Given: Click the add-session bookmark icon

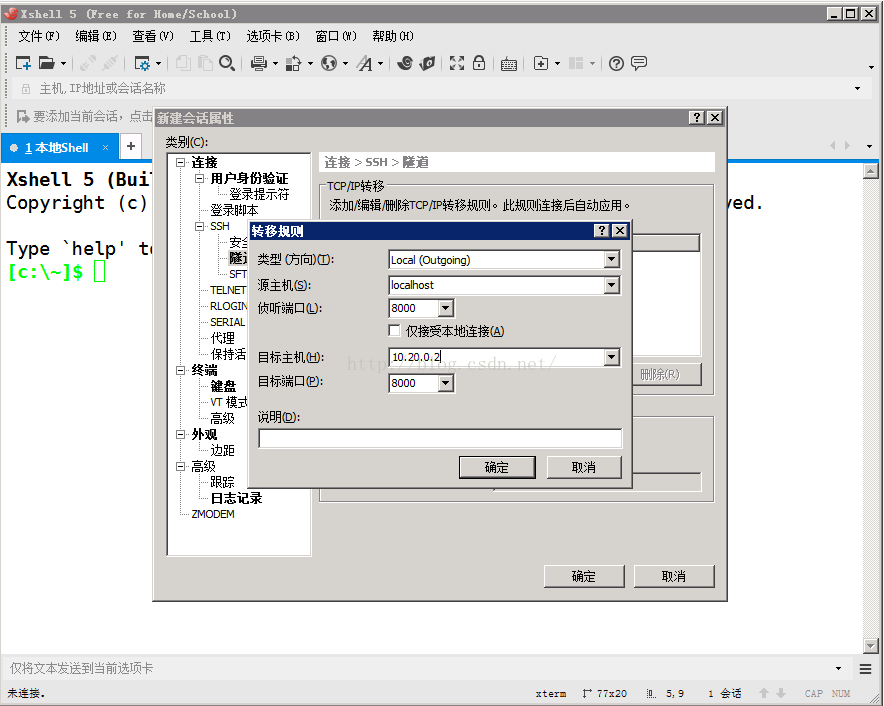Looking at the screenshot, I should pos(23,116).
